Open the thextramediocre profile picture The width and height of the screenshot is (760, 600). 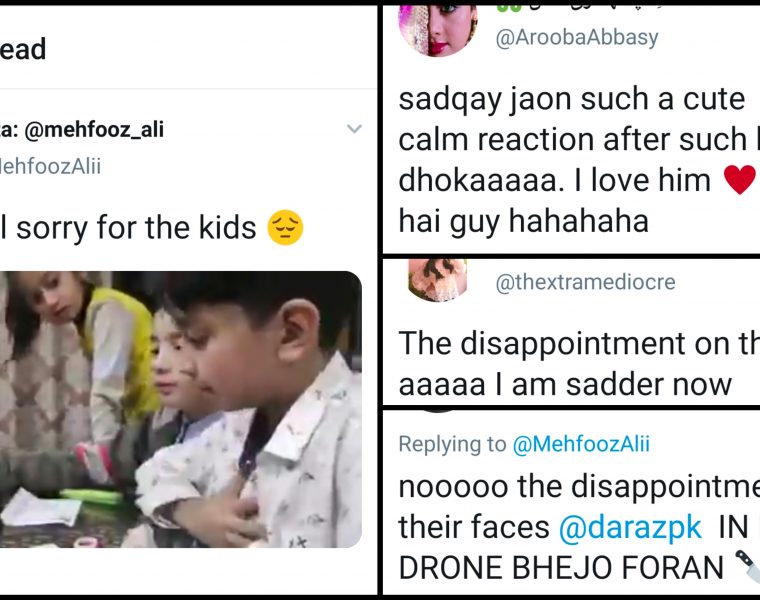pyautogui.click(x=437, y=280)
